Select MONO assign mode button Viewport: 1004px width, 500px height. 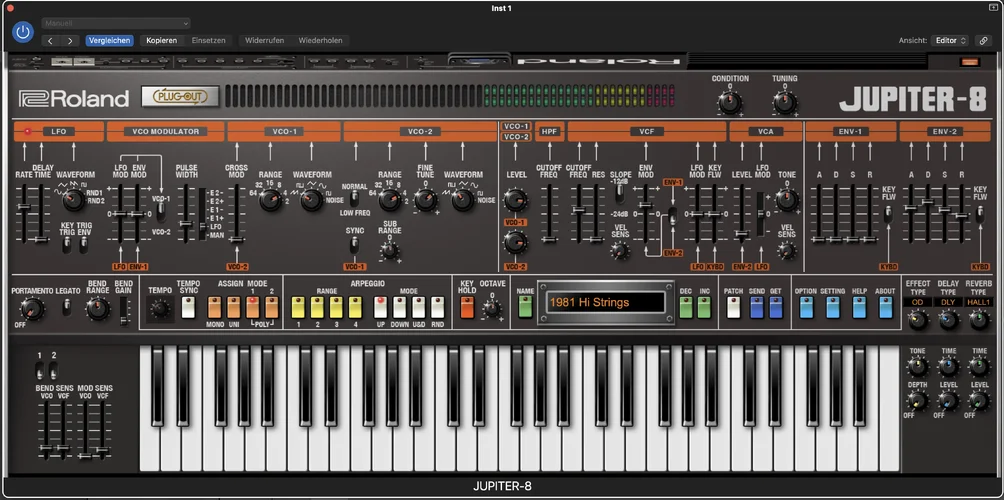[x=214, y=307]
